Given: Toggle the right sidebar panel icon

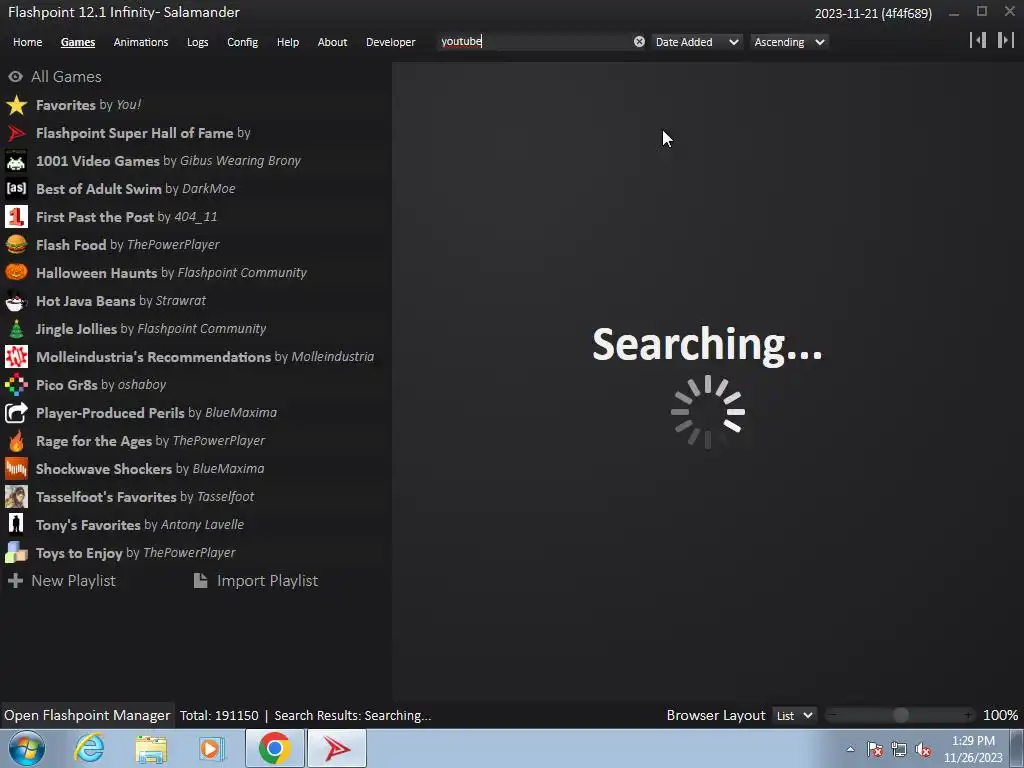Looking at the screenshot, I should 1006,40.
